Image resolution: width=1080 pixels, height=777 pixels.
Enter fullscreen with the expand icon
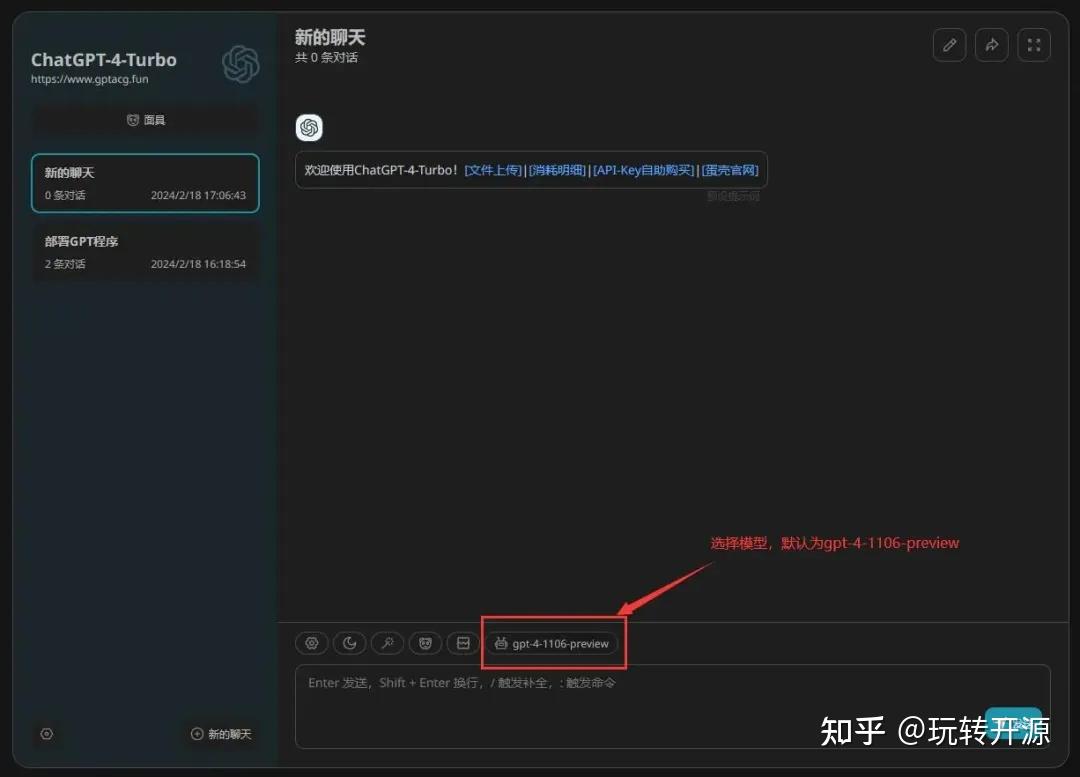click(1033, 44)
